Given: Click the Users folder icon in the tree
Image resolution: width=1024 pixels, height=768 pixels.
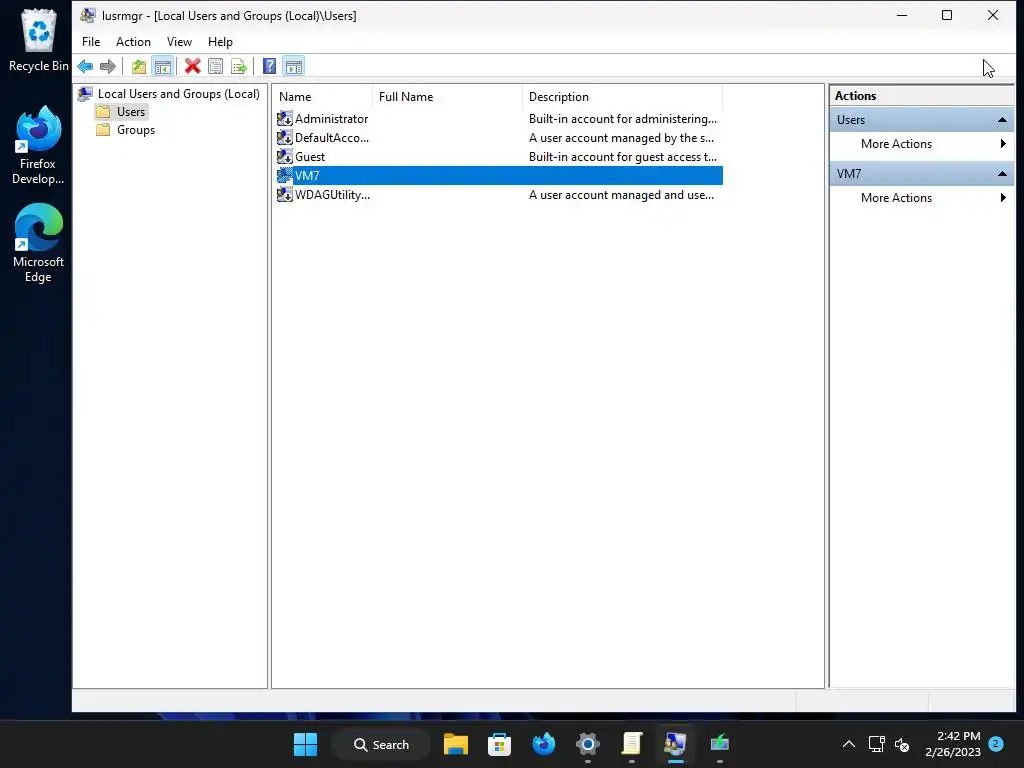Looking at the screenshot, I should [x=103, y=112].
